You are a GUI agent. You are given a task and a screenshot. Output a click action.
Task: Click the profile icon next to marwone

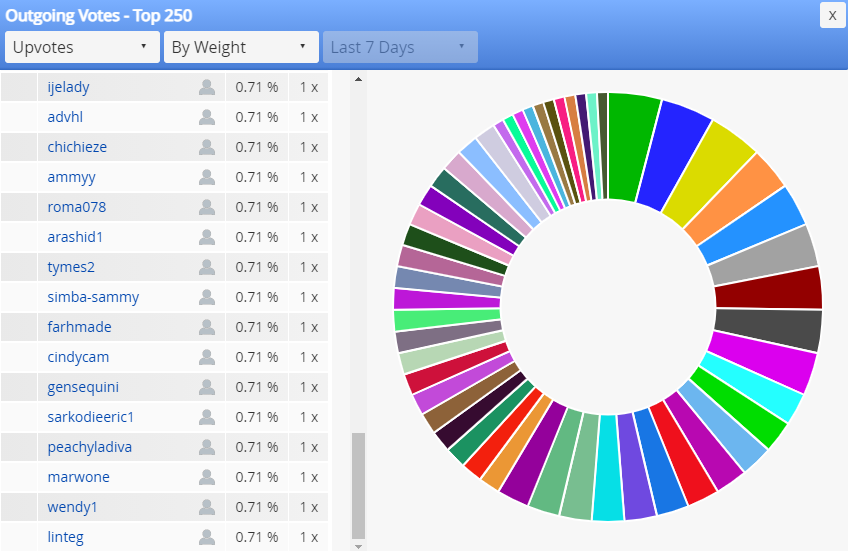[x=207, y=477]
